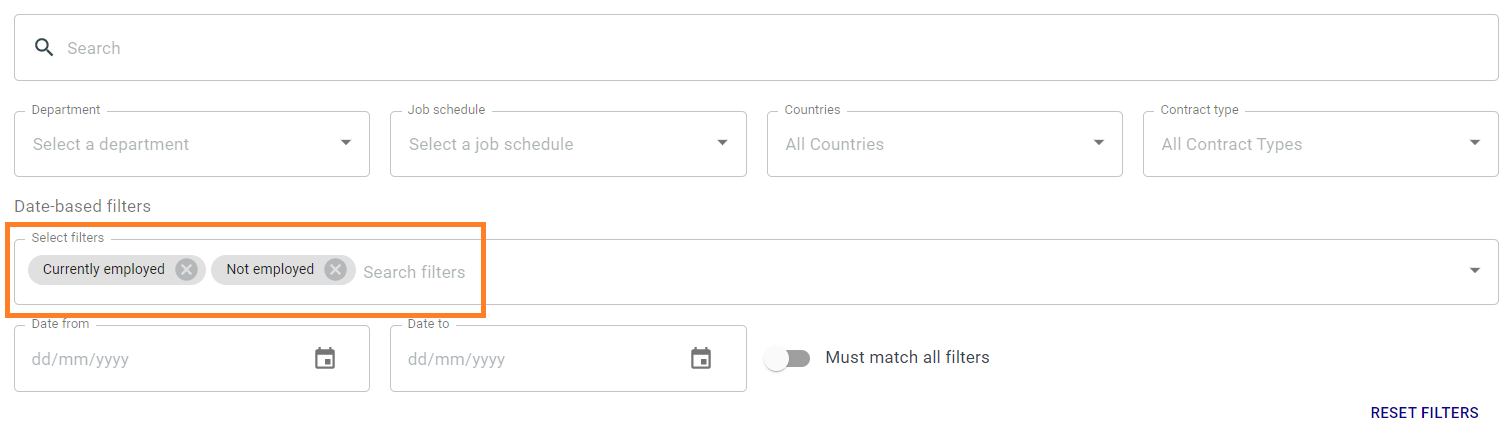Select the Not employed chip label

click(270, 269)
